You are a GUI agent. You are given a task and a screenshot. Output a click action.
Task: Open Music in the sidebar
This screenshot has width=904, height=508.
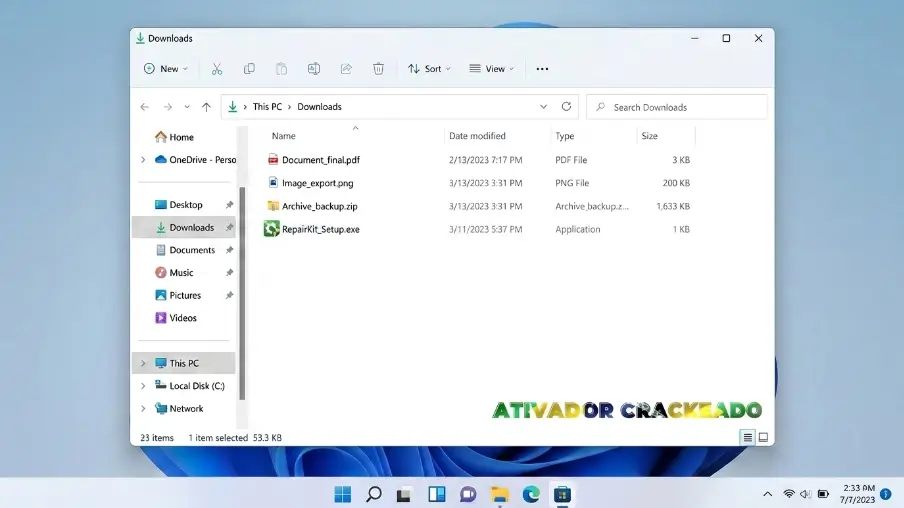pos(175,272)
